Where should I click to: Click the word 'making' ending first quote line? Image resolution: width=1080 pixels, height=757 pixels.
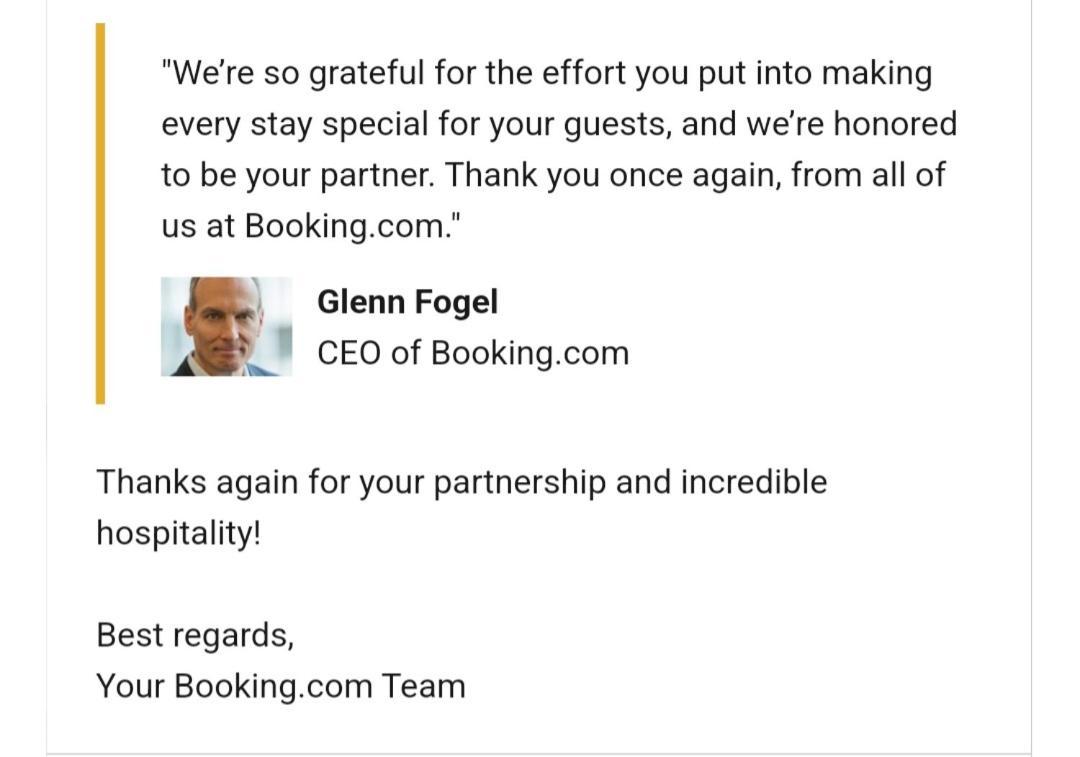(878, 74)
